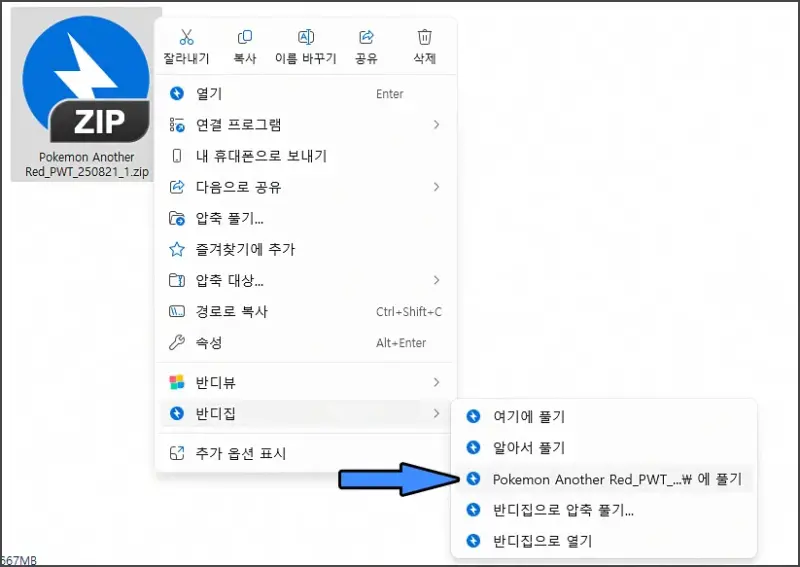
Task: Select 반디집으로 열기 option
Action: (604, 541)
